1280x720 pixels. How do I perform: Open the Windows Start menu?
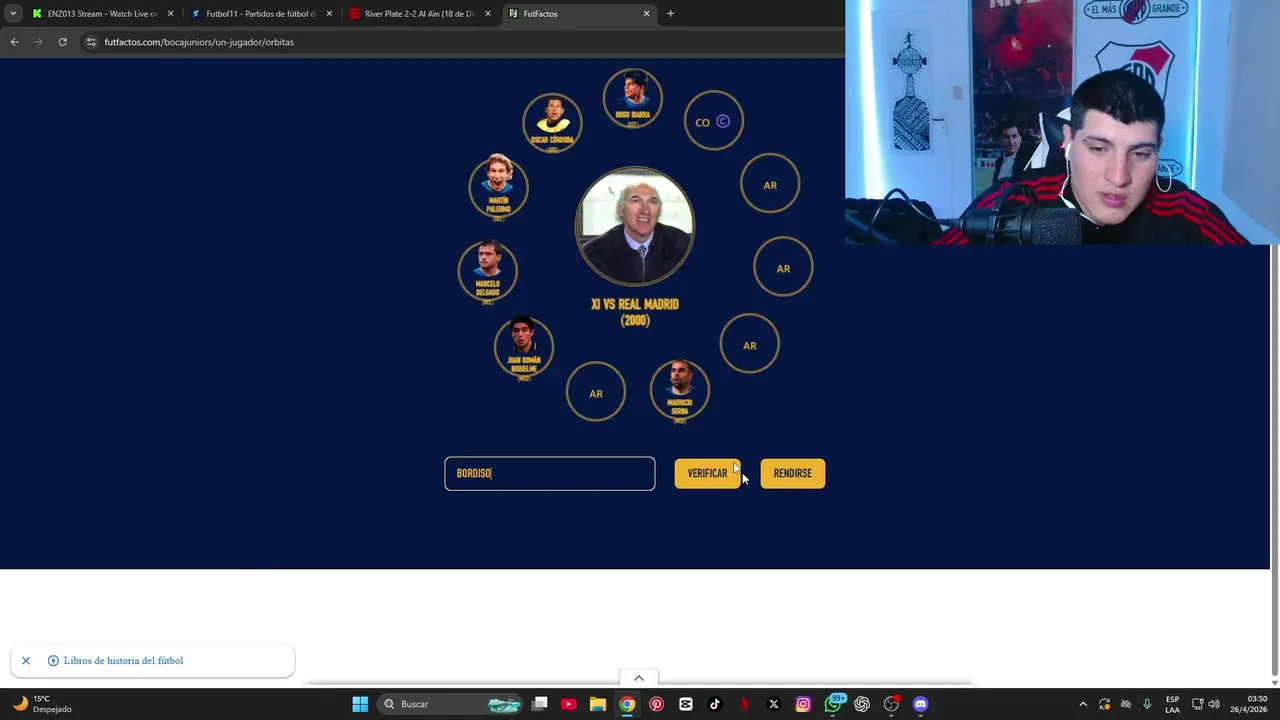360,704
